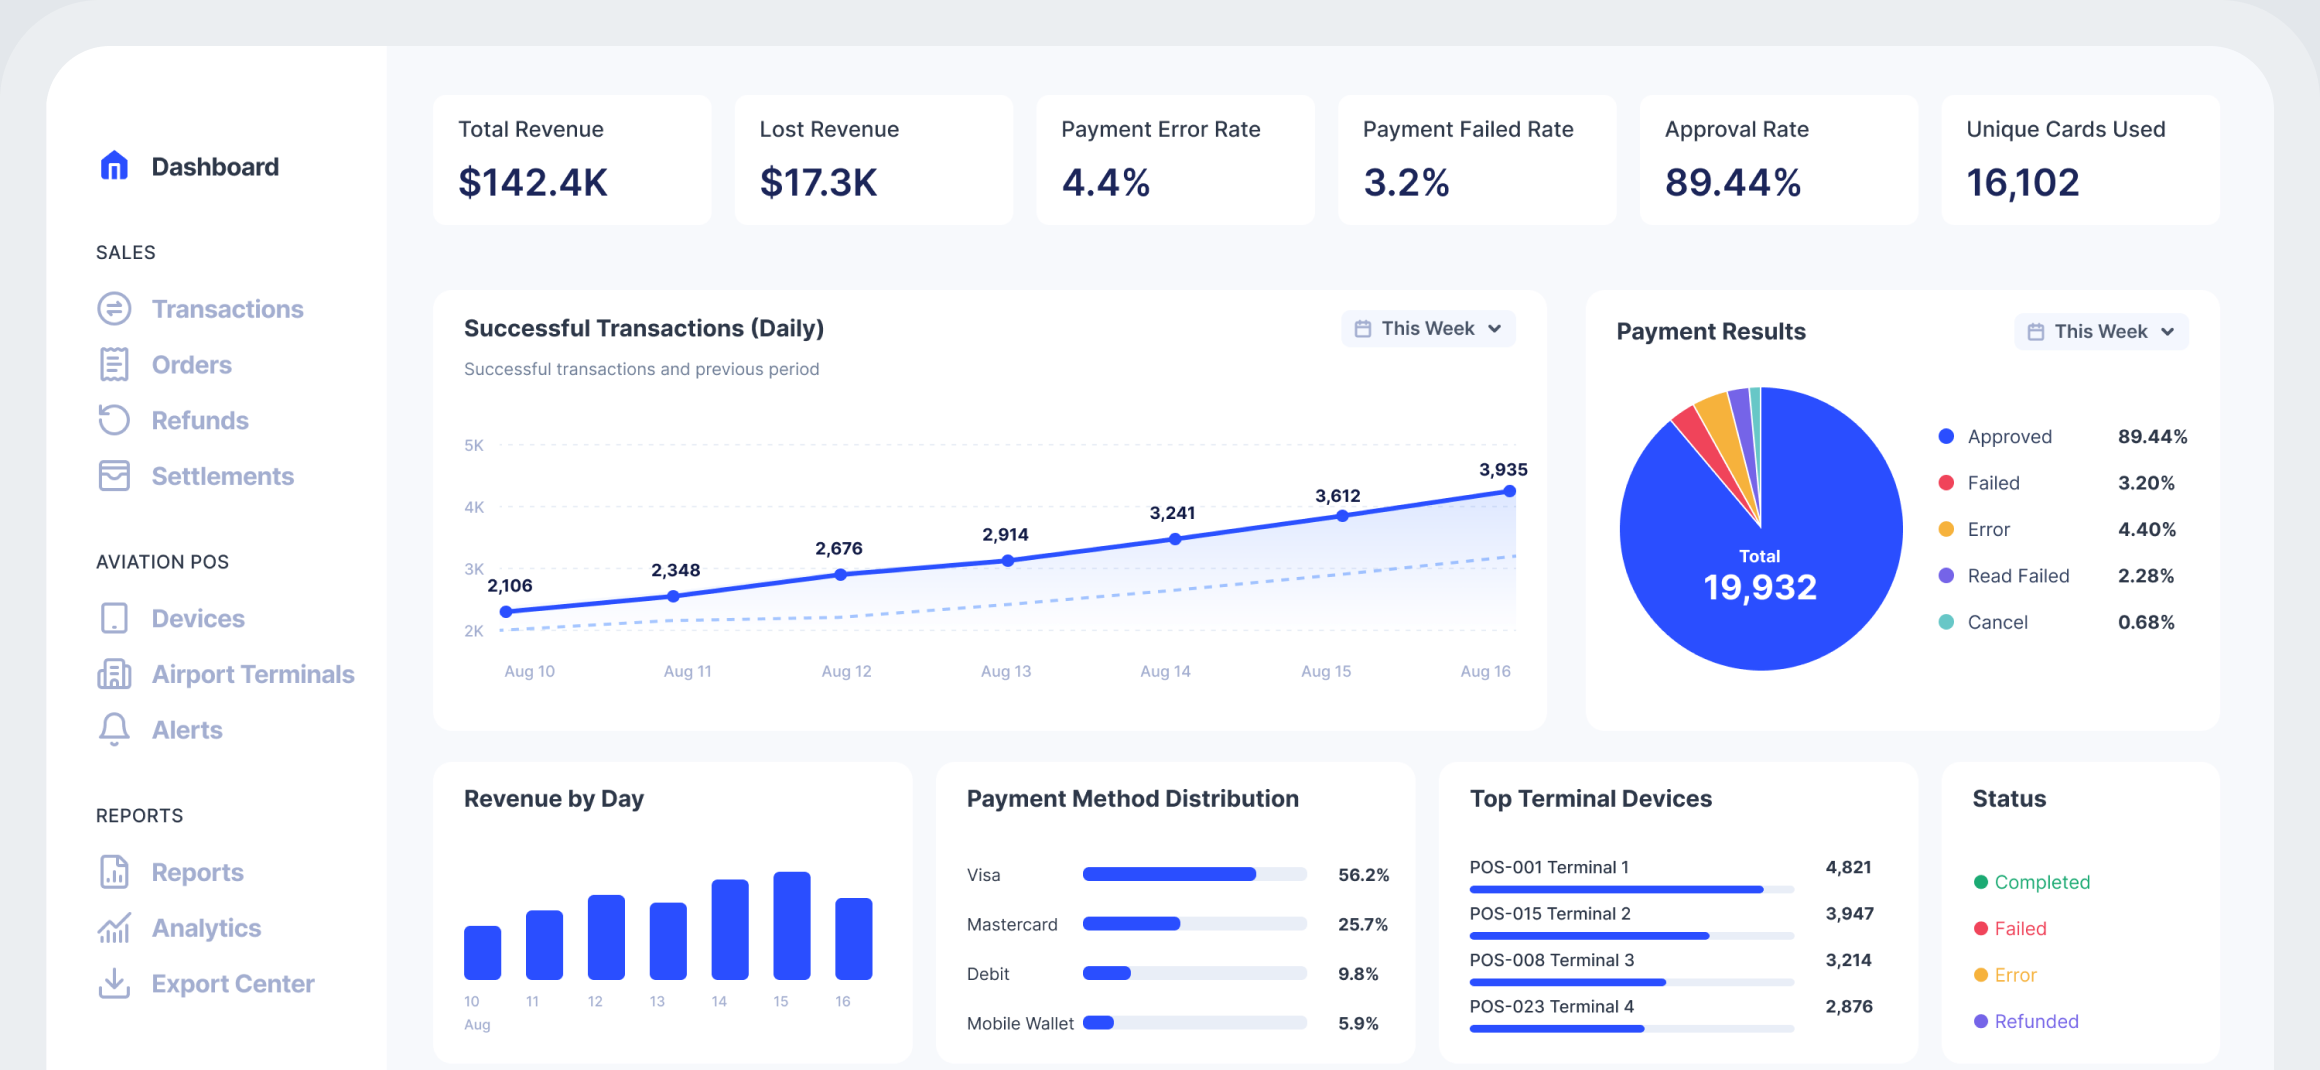The width and height of the screenshot is (2320, 1070).
Task: Click the Failed status label
Action: click(2020, 928)
